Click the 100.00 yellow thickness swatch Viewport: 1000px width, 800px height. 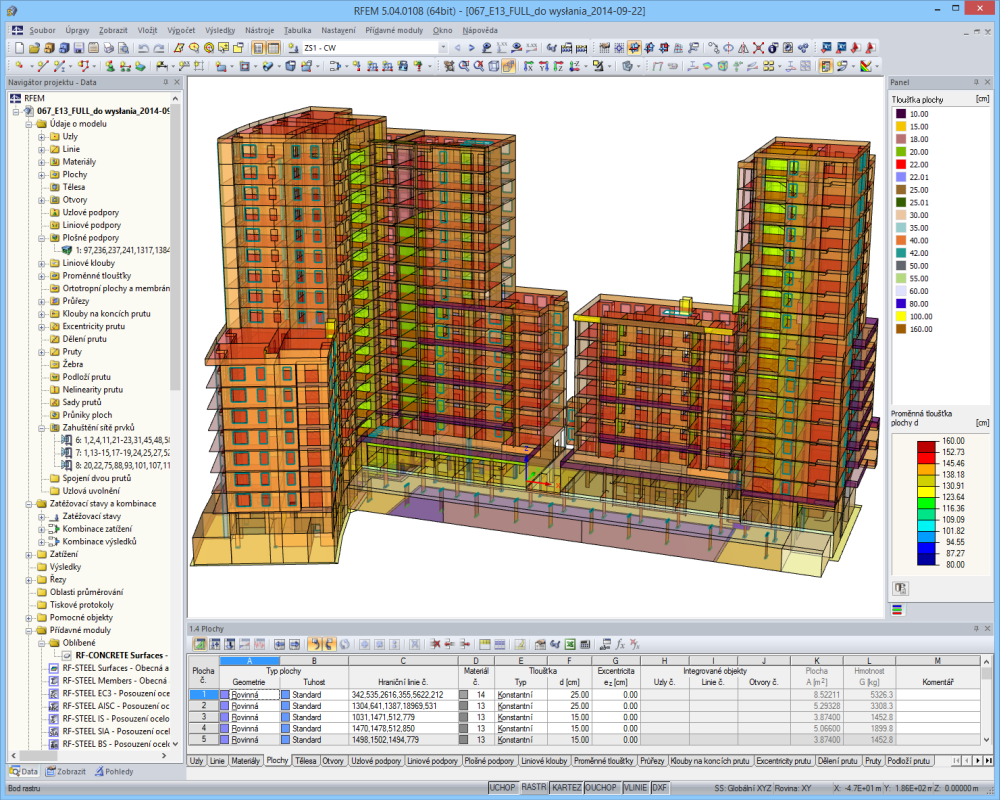pos(901,316)
